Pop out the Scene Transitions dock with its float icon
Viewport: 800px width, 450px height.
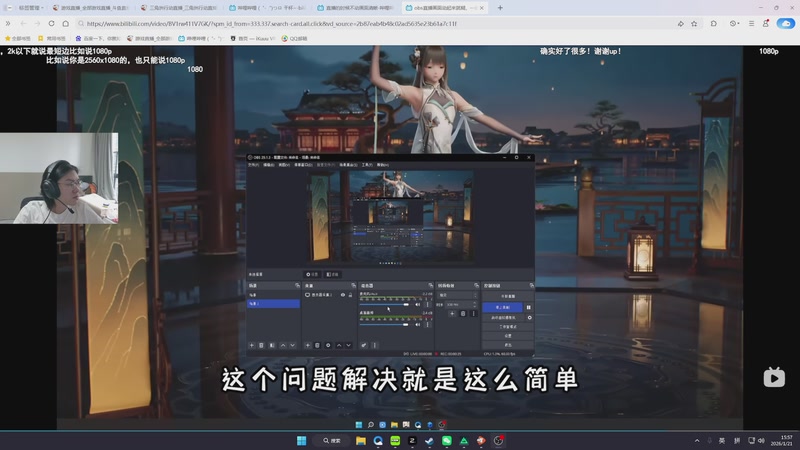coord(477,285)
